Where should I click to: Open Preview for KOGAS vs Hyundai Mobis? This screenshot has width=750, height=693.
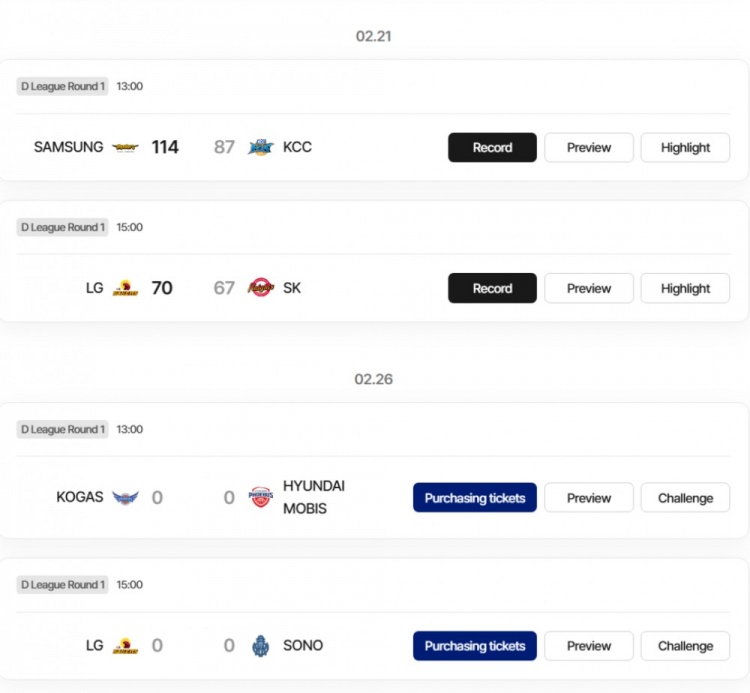(589, 498)
